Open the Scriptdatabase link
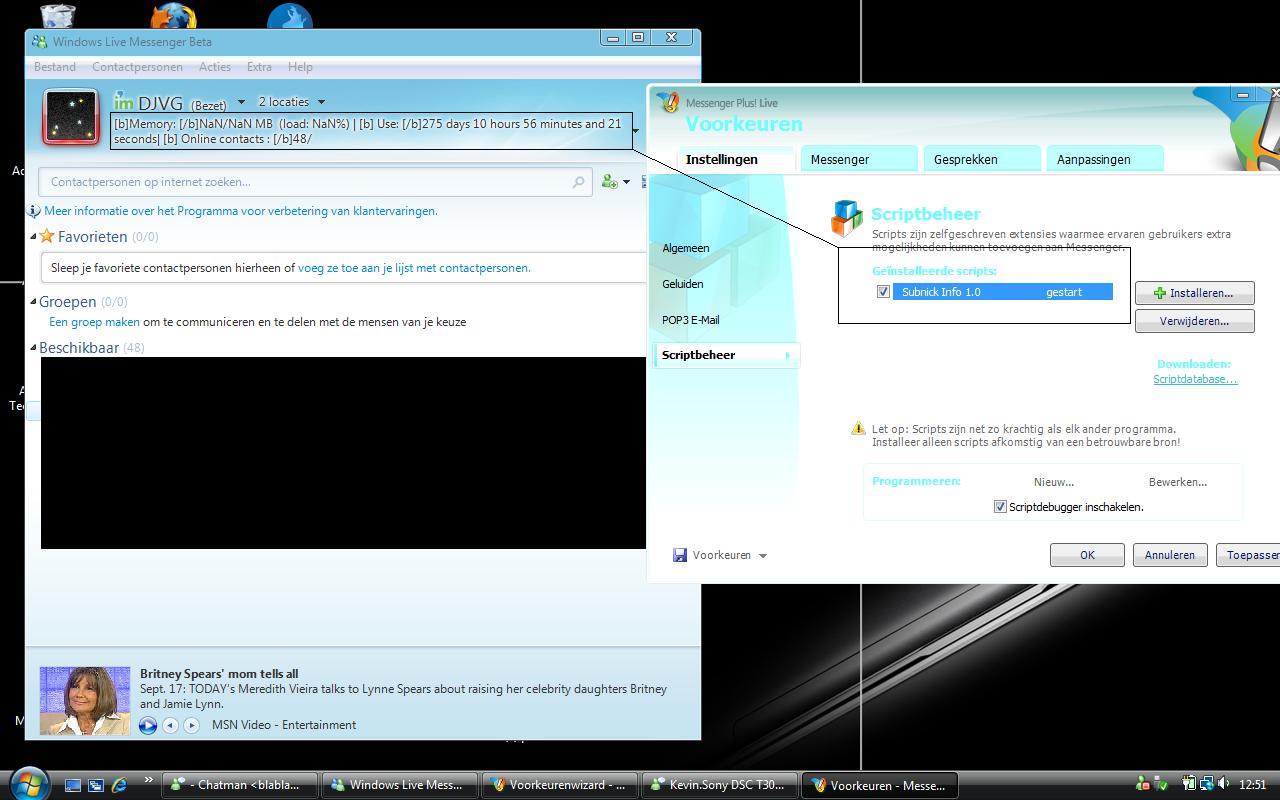This screenshot has height=800, width=1280. 1195,379
